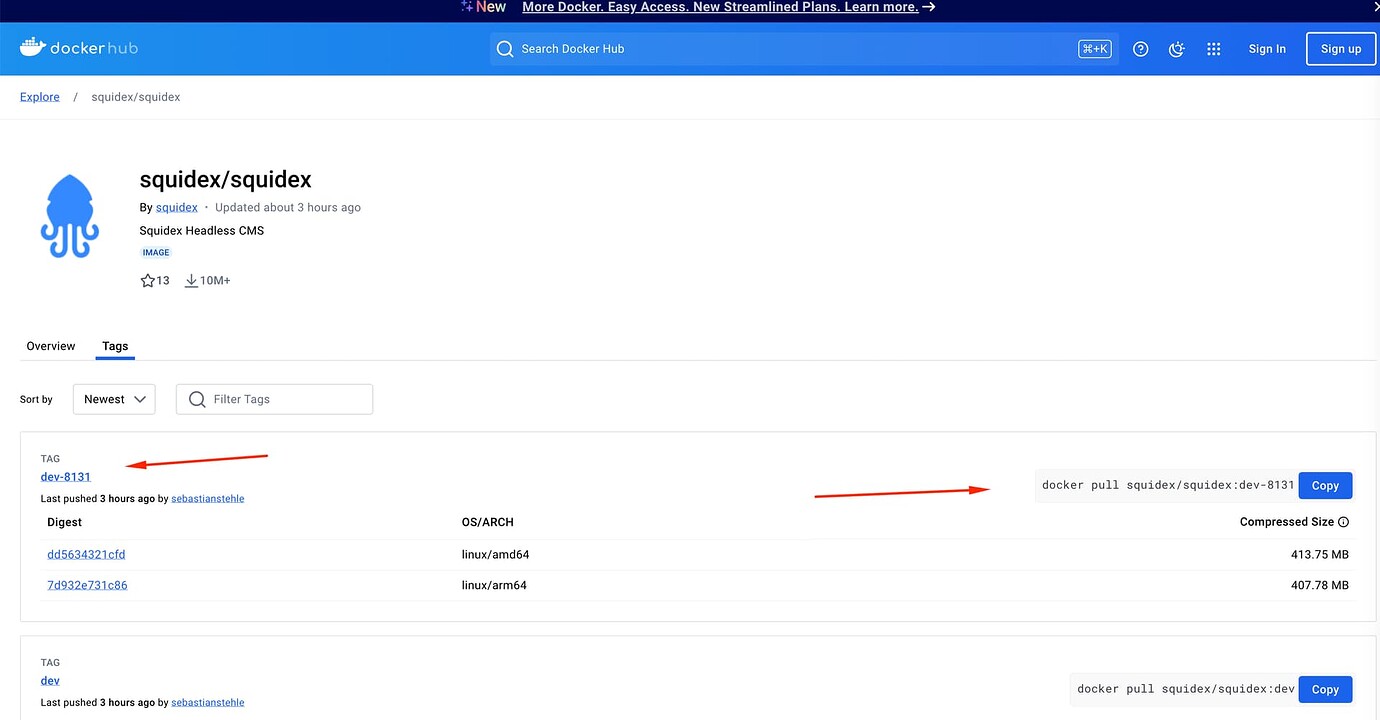1380x720 pixels.
Task: Click the Compressed Size info icon
Action: (x=1343, y=522)
